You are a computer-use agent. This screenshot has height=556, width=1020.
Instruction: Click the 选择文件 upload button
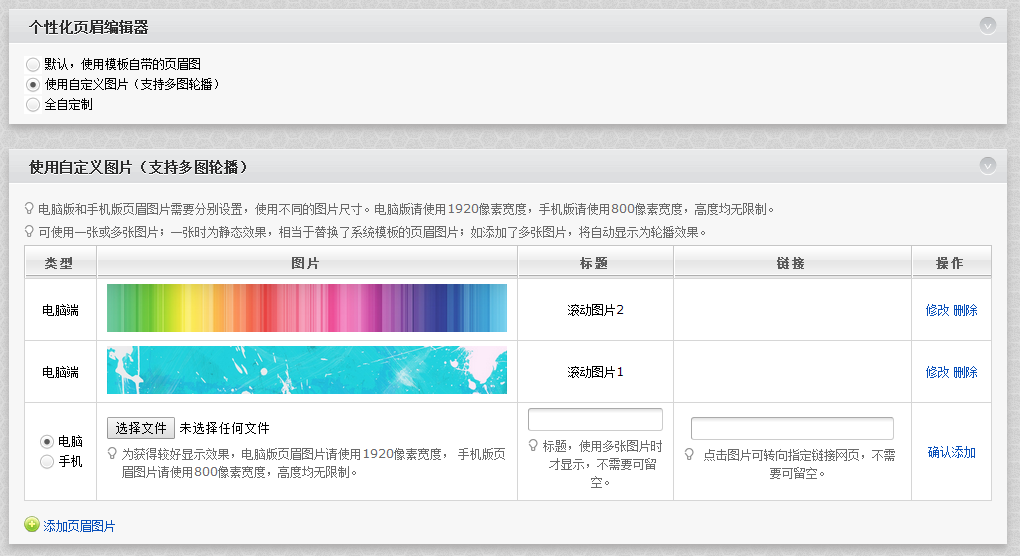[141, 428]
